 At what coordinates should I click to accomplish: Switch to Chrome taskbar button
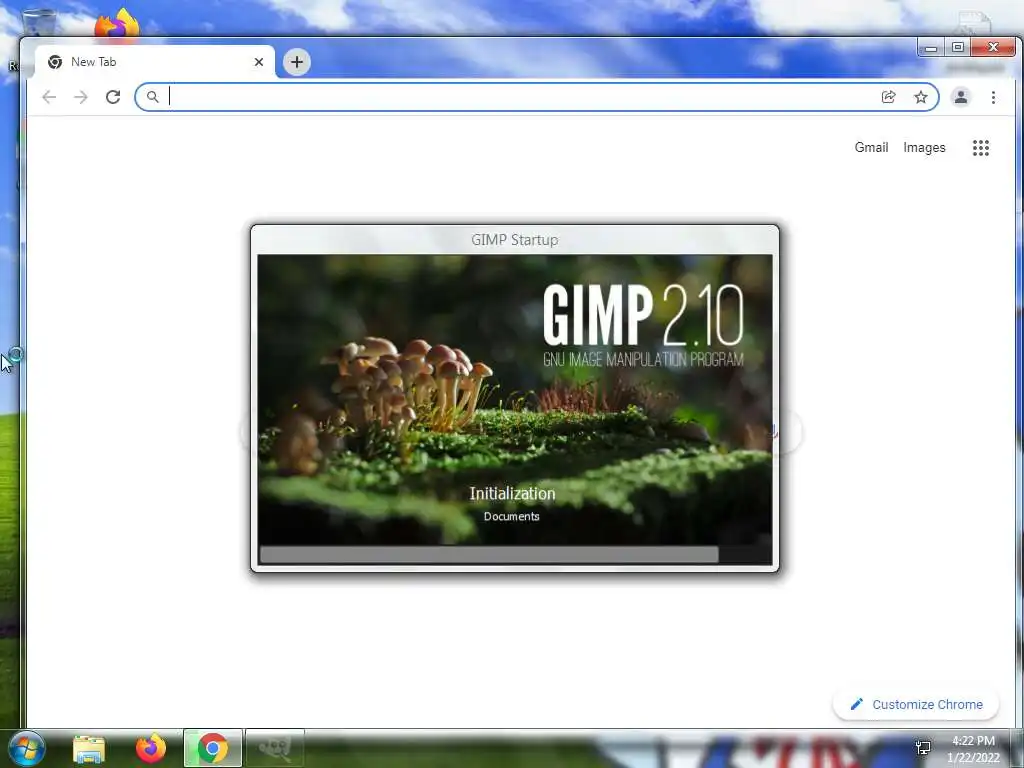(x=213, y=748)
